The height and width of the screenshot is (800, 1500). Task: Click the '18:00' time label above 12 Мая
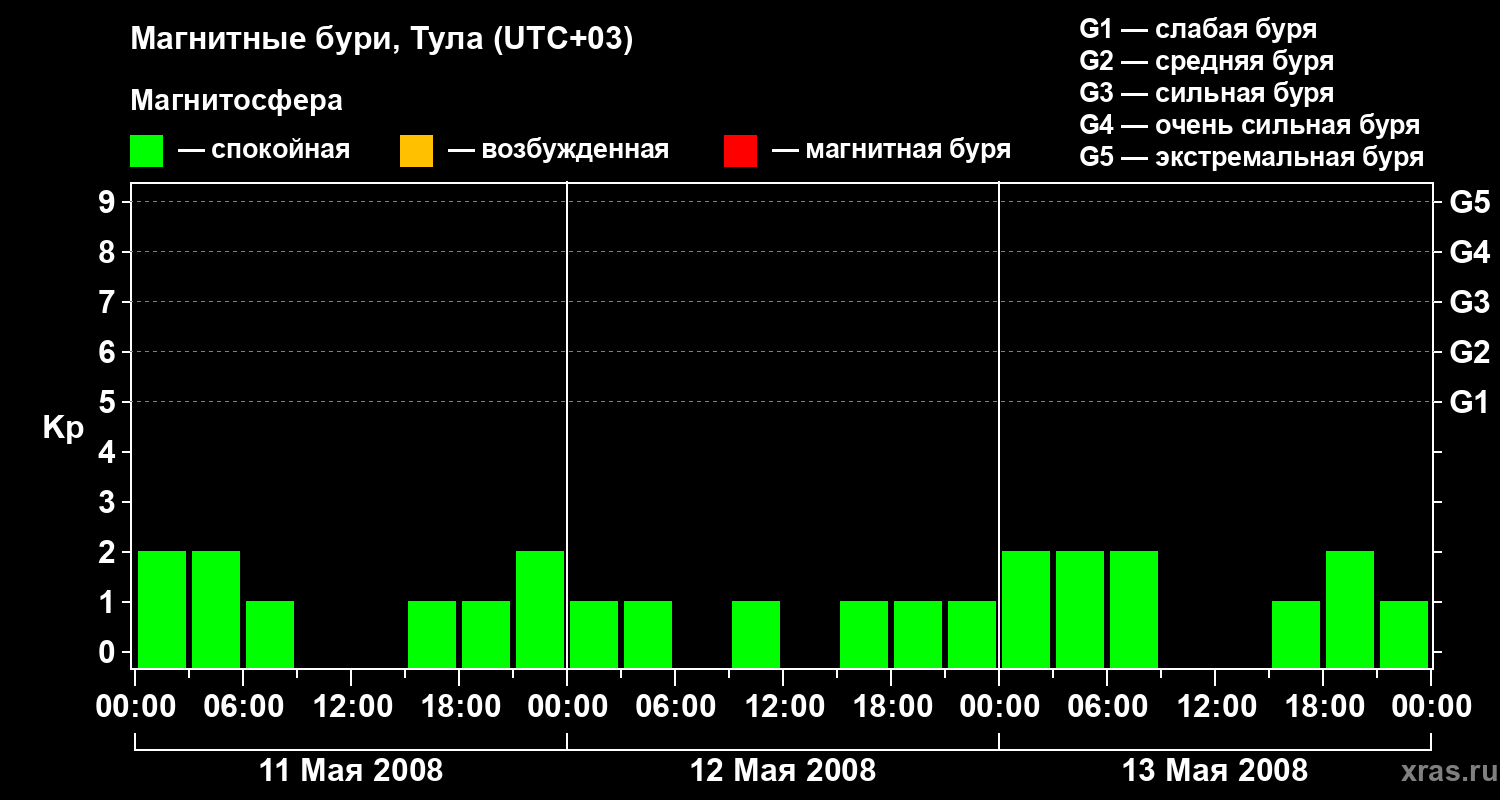891,707
